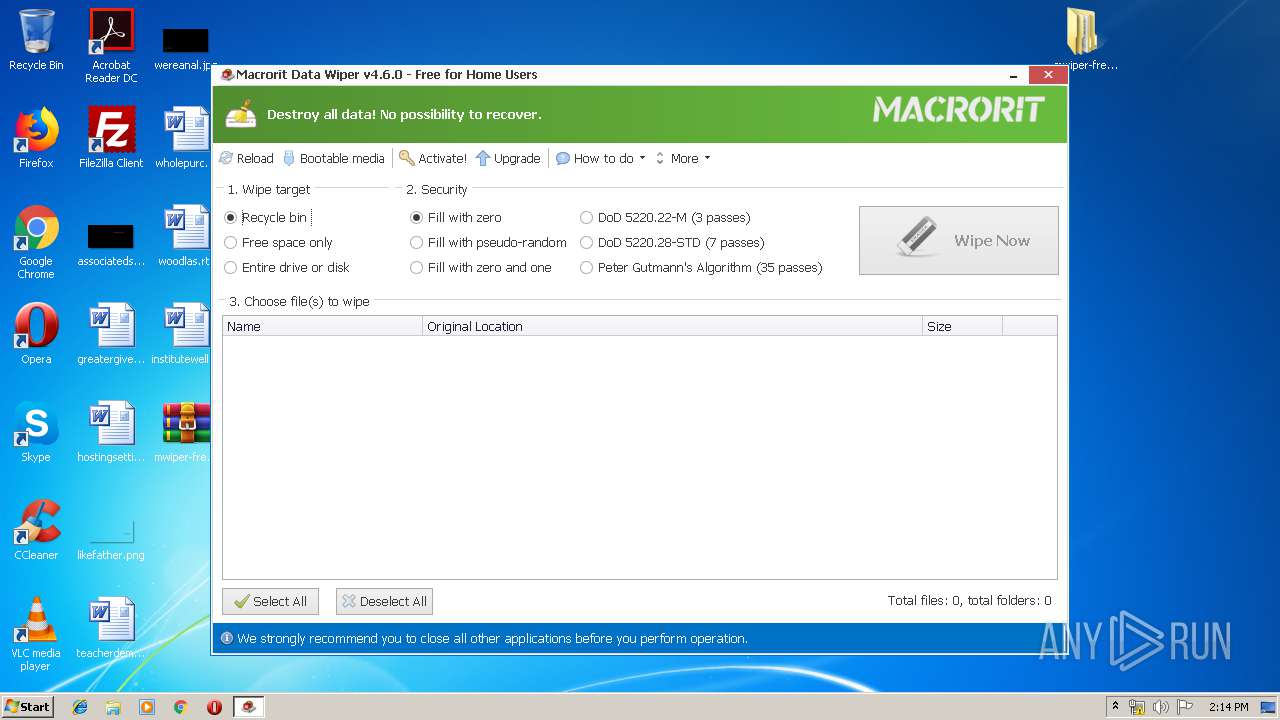
Task: Sort list by Size column header
Action: 962,326
